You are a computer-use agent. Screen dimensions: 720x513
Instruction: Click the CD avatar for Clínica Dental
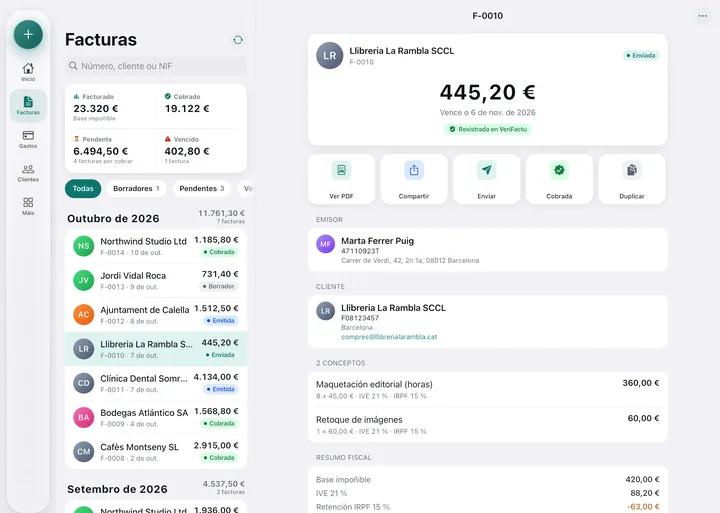tap(84, 383)
